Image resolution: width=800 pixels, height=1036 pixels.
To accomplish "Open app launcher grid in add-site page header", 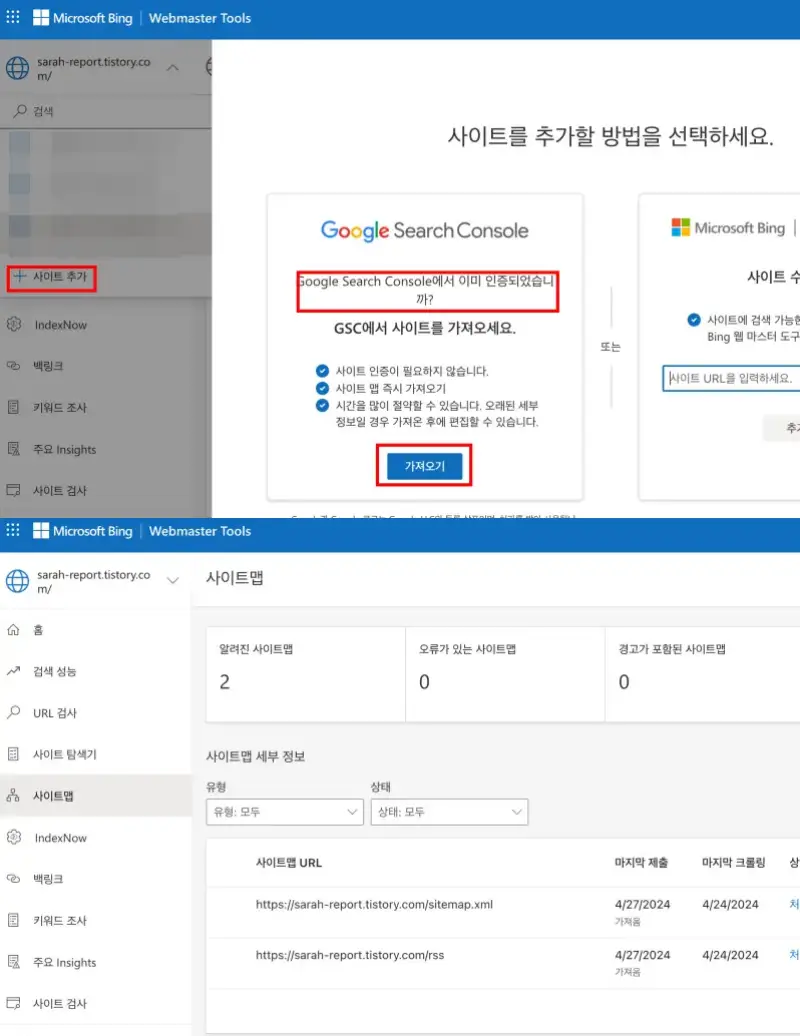I will coord(13,17).
